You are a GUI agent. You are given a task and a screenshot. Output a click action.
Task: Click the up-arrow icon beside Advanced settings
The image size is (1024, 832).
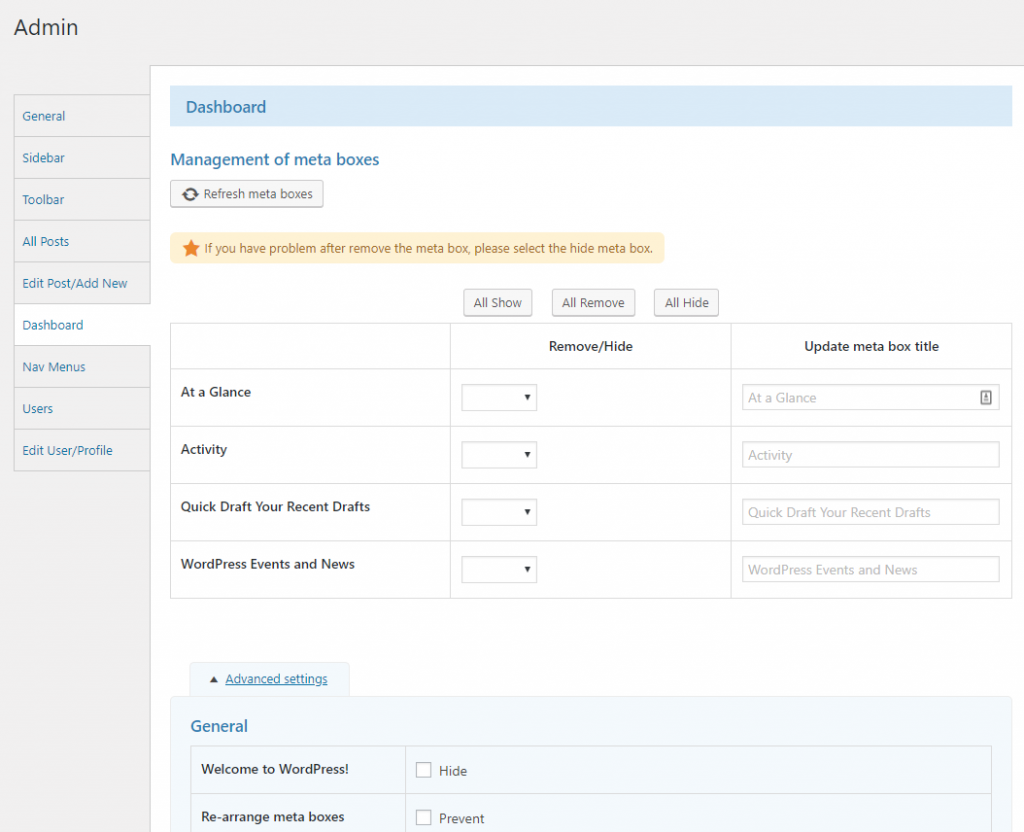click(x=213, y=678)
